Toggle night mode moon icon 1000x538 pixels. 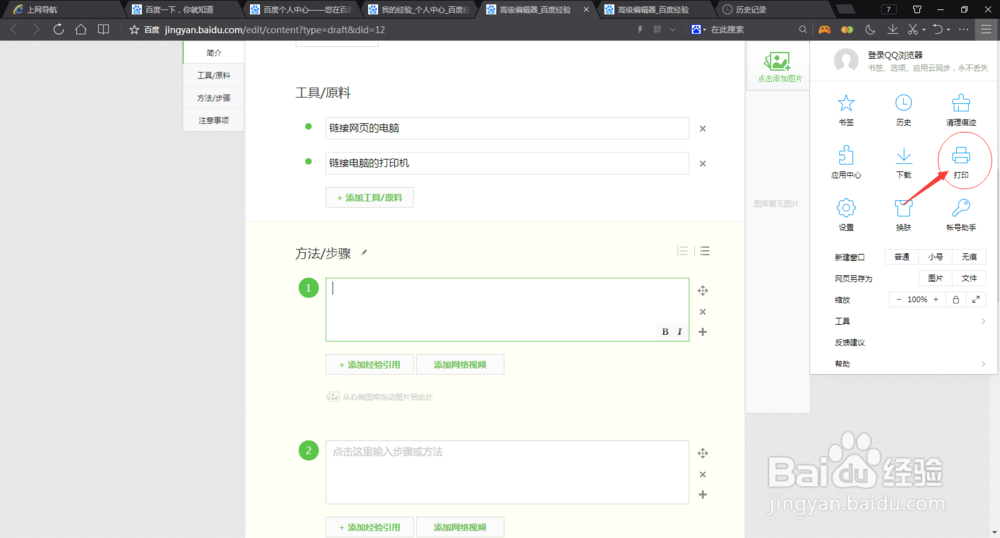click(x=870, y=29)
